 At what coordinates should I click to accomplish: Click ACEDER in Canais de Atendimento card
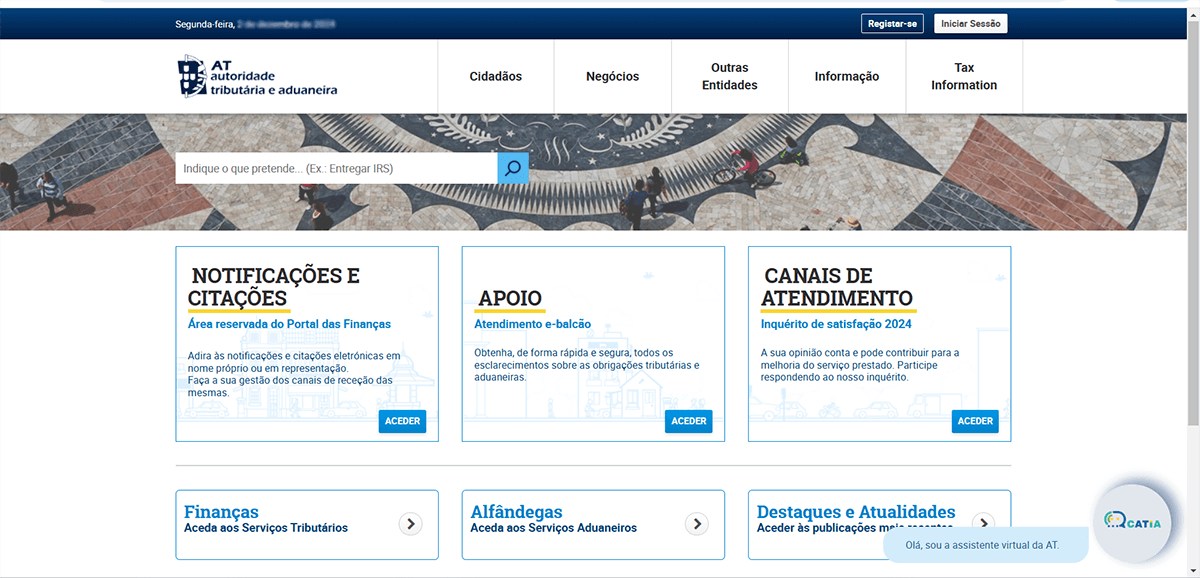(975, 421)
